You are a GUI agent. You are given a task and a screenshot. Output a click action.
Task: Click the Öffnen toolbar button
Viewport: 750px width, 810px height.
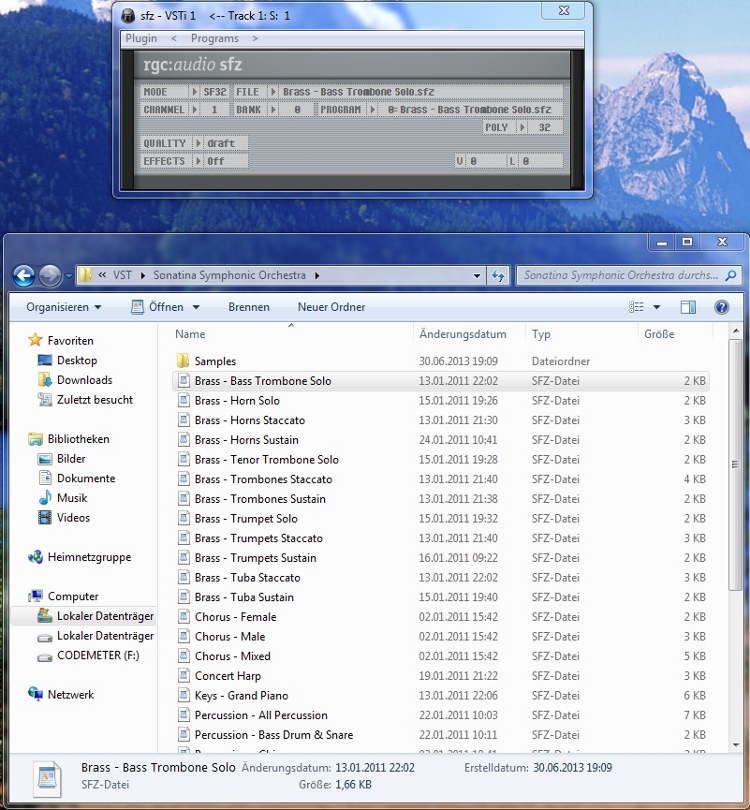click(x=158, y=307)
